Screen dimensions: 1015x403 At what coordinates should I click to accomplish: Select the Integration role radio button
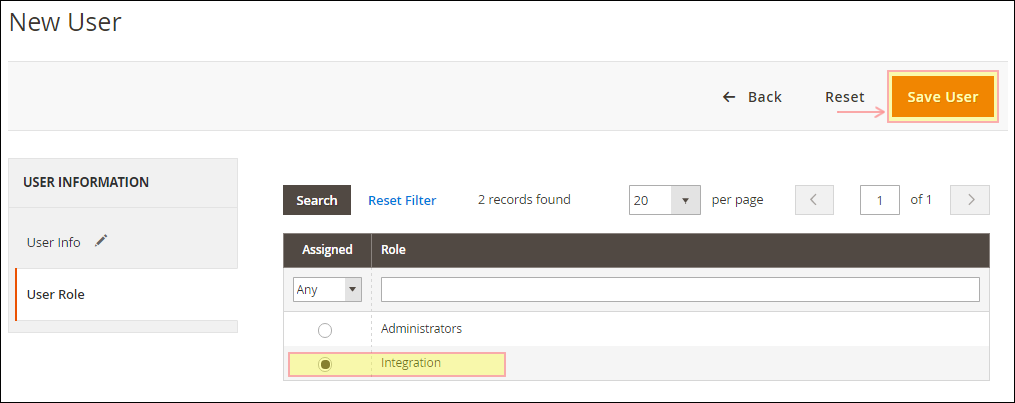point(325,365)
